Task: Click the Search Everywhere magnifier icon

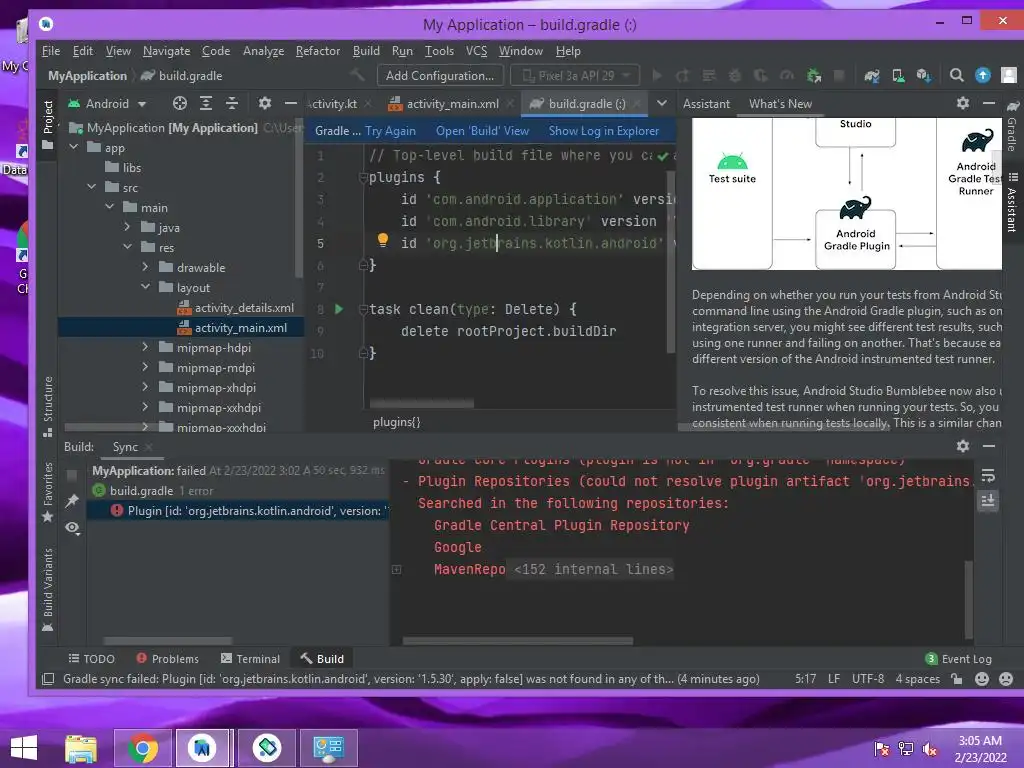Action: [x=957, y=76]
